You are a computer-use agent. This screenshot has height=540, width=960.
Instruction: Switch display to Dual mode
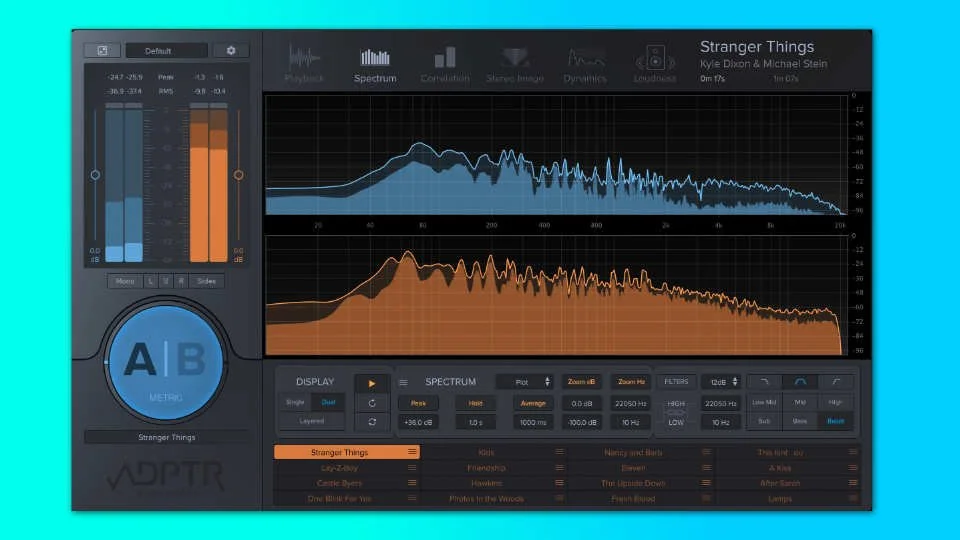point(329,402)
